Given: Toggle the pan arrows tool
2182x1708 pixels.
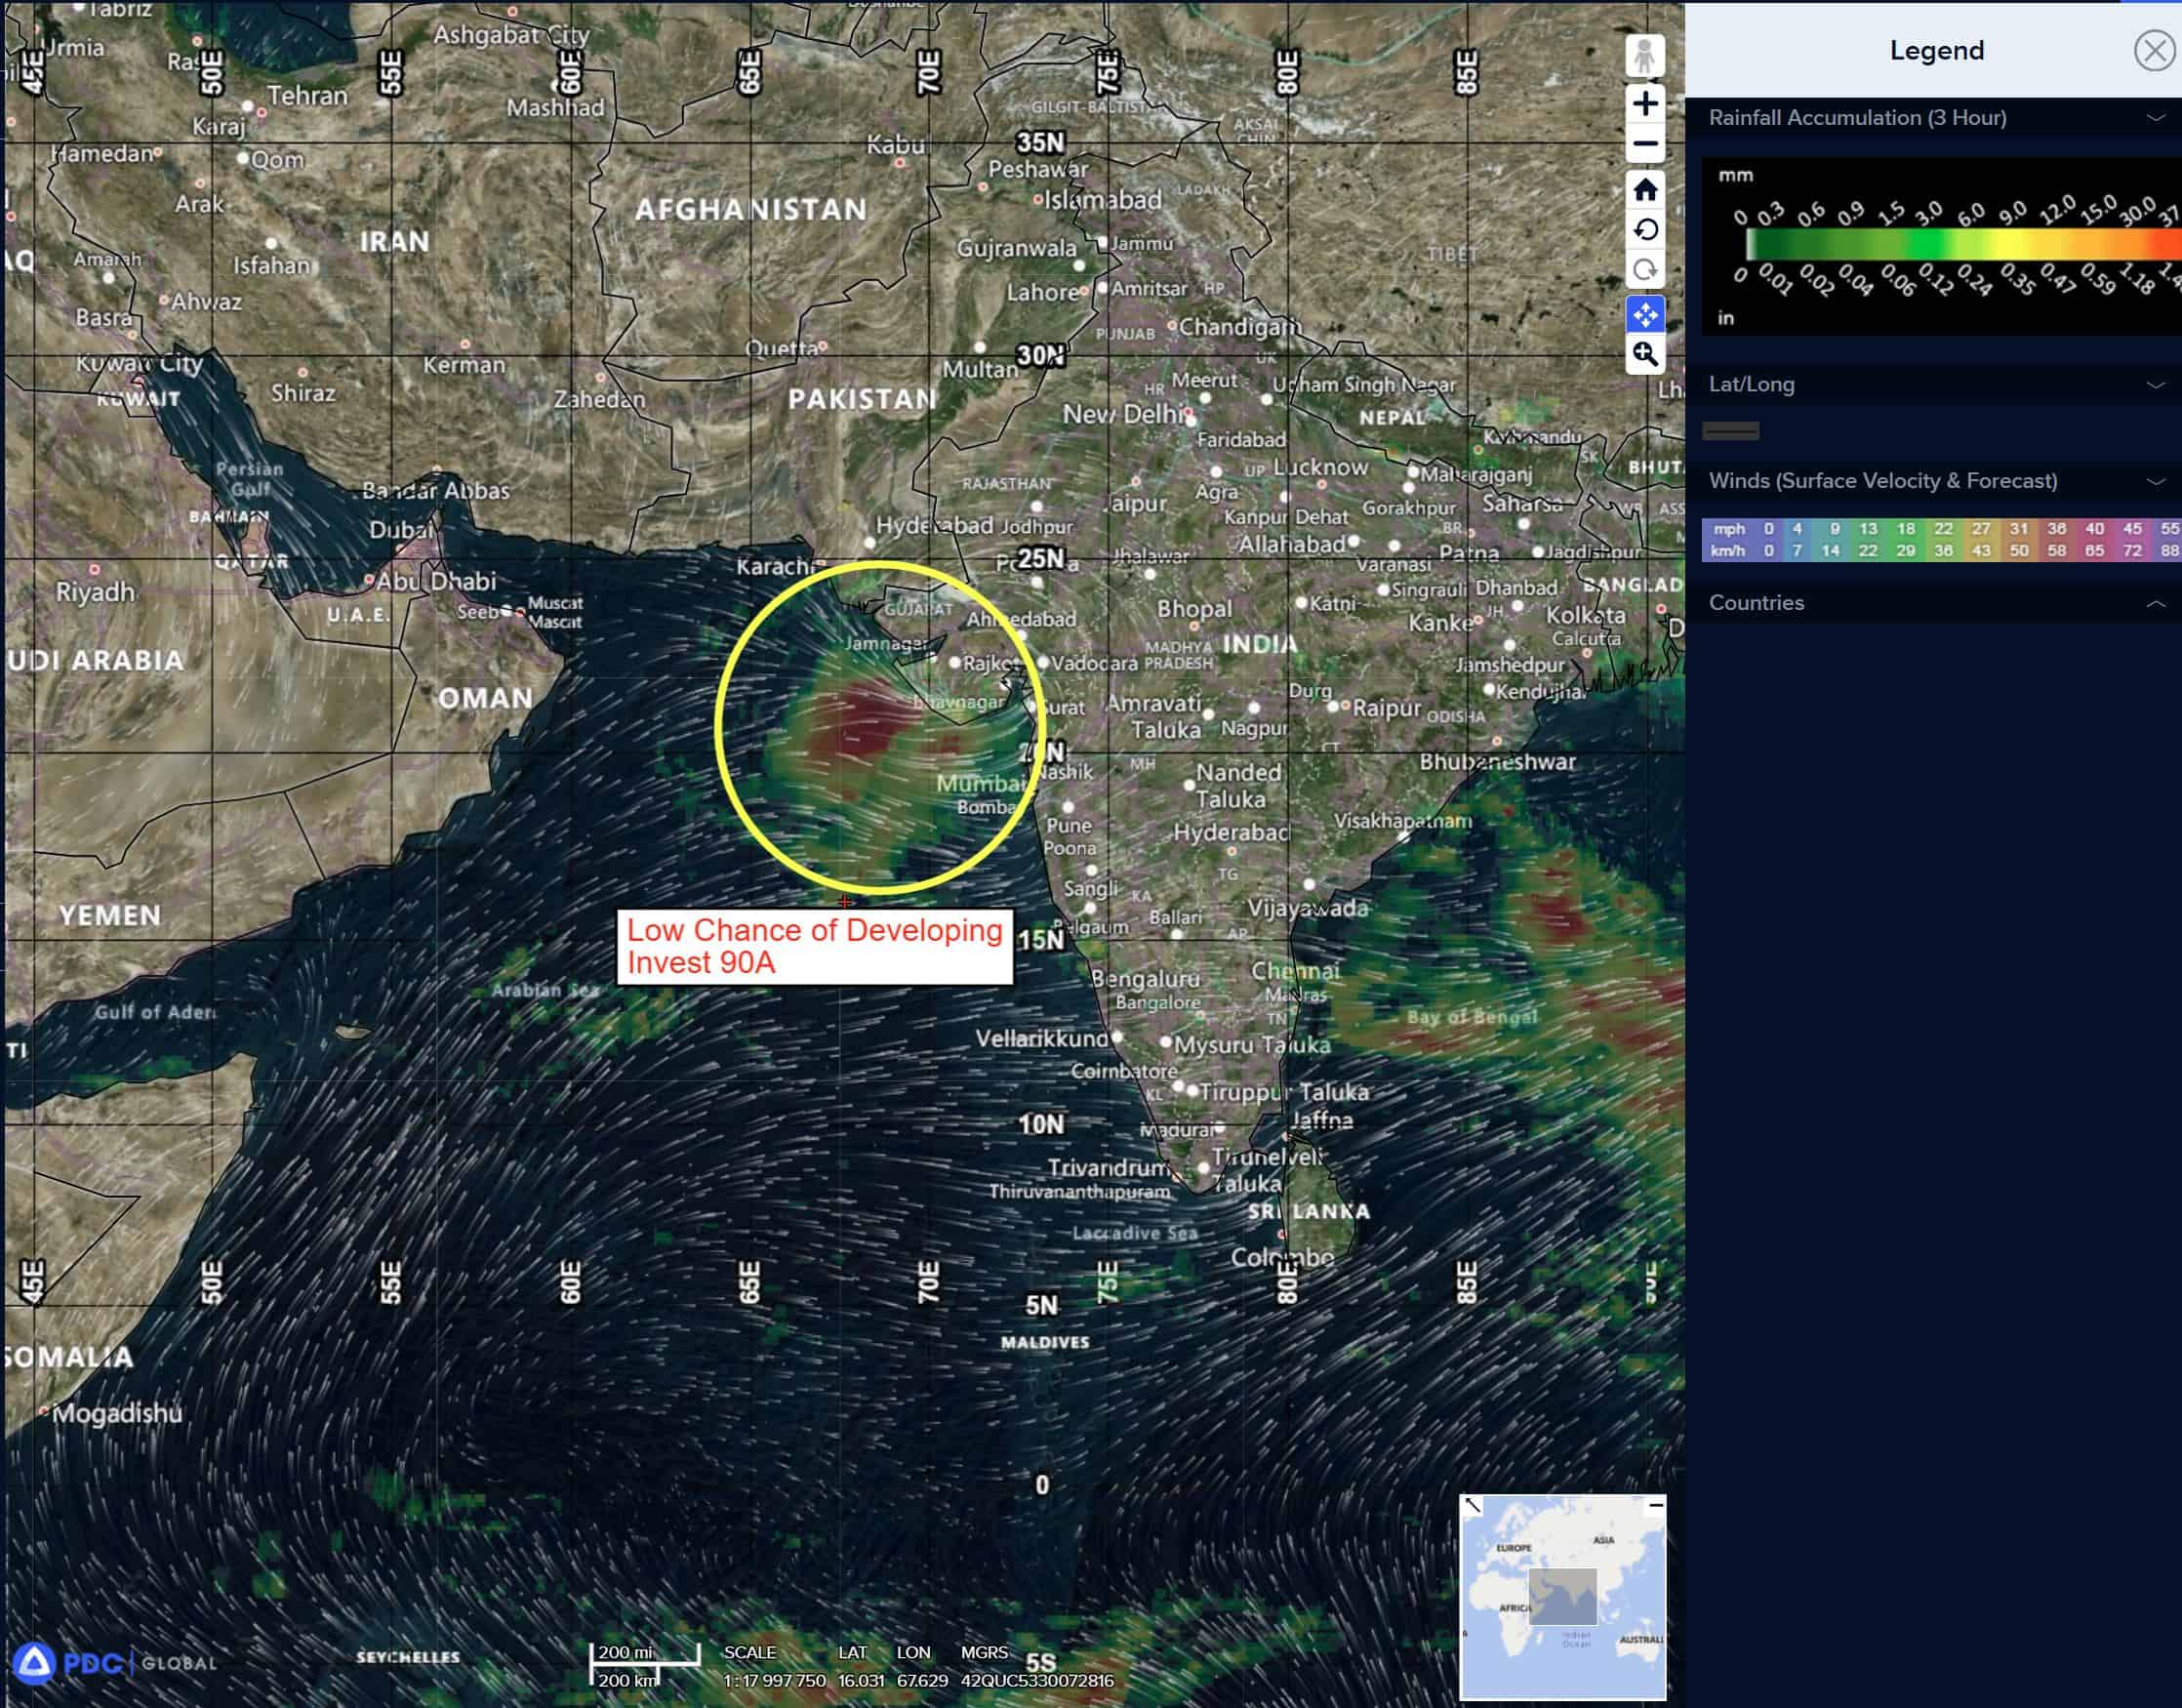Looking at the screenshot, I should coord(1645,315).
